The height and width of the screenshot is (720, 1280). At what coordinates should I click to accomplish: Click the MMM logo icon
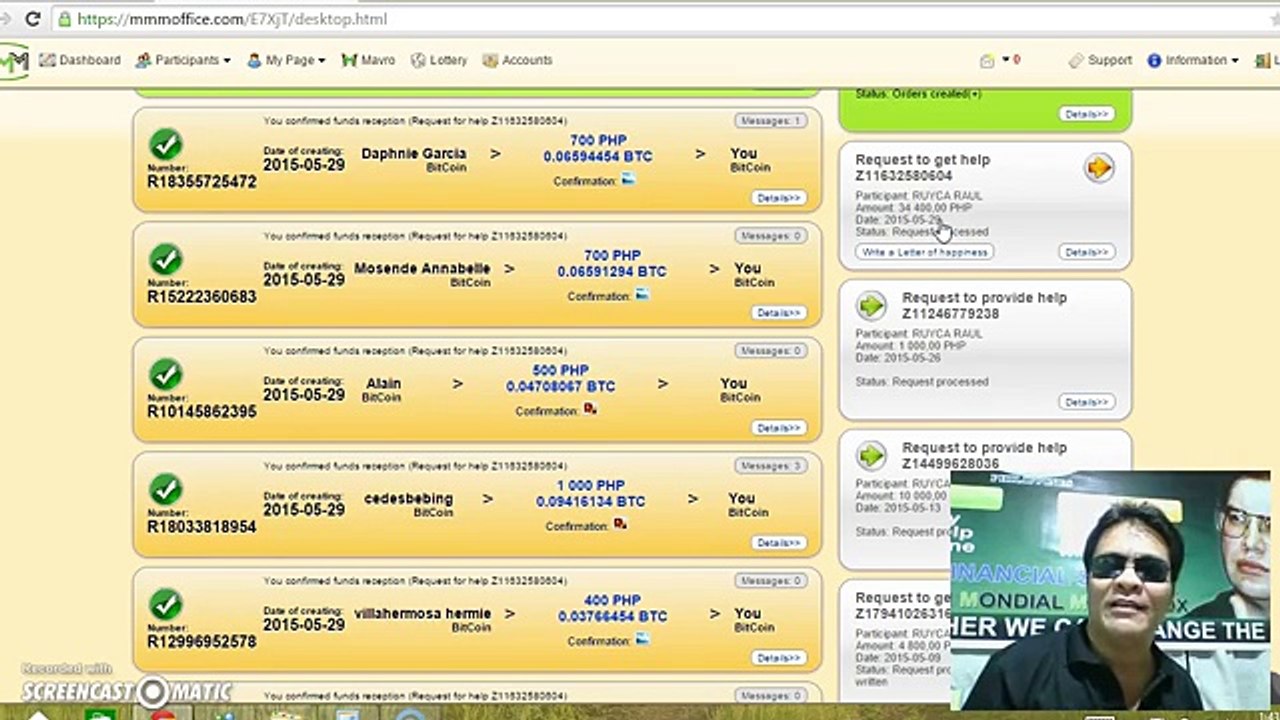point(13,61)
